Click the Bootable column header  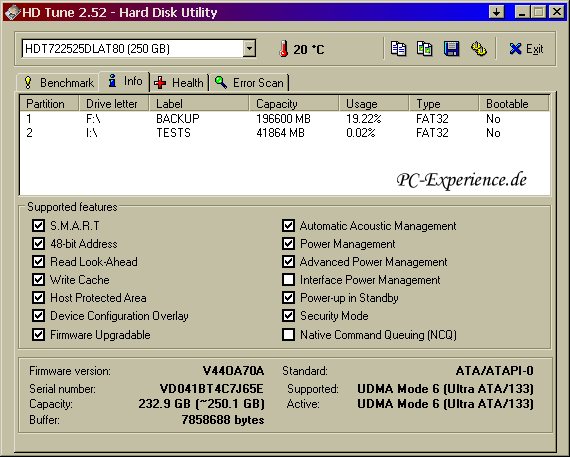click(x=514, y=104)
